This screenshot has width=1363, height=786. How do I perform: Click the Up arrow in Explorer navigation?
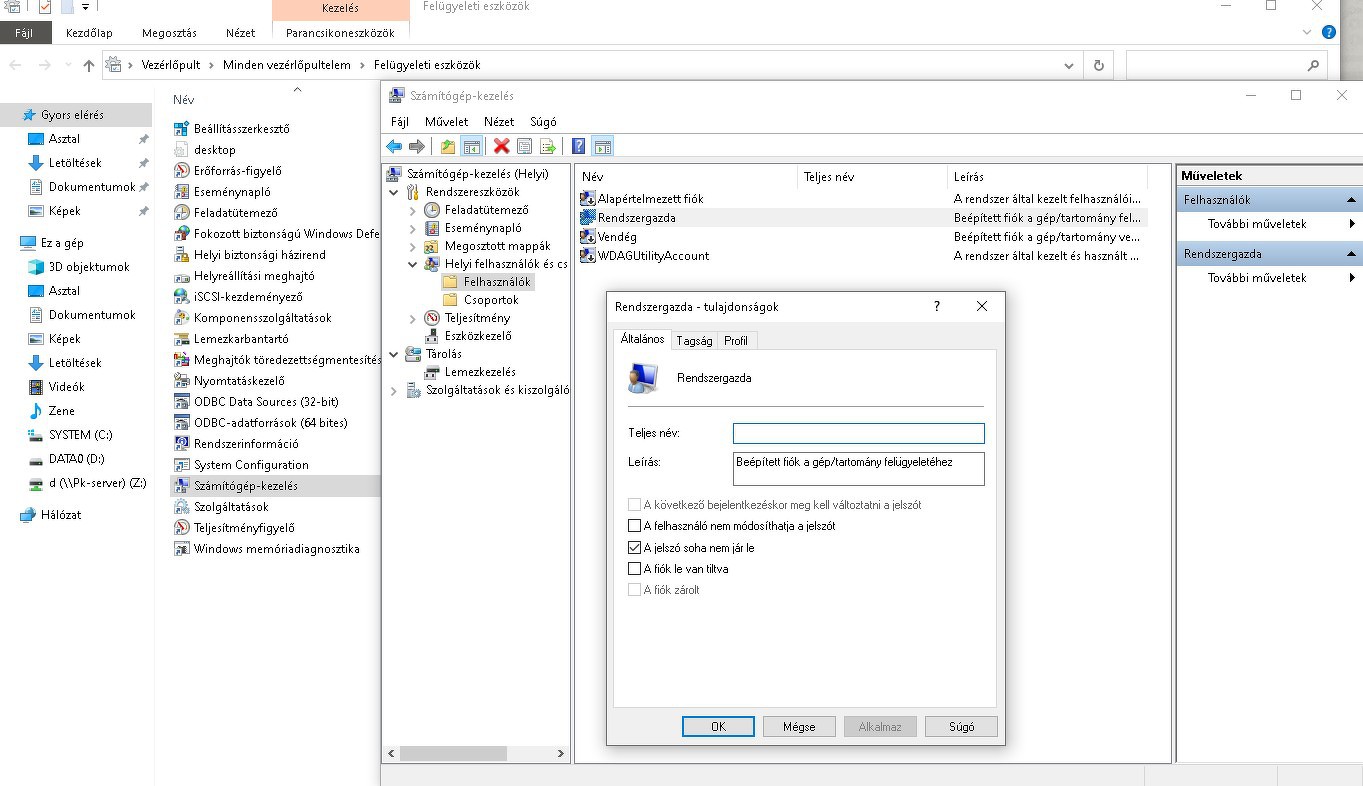tap(89, 65)
